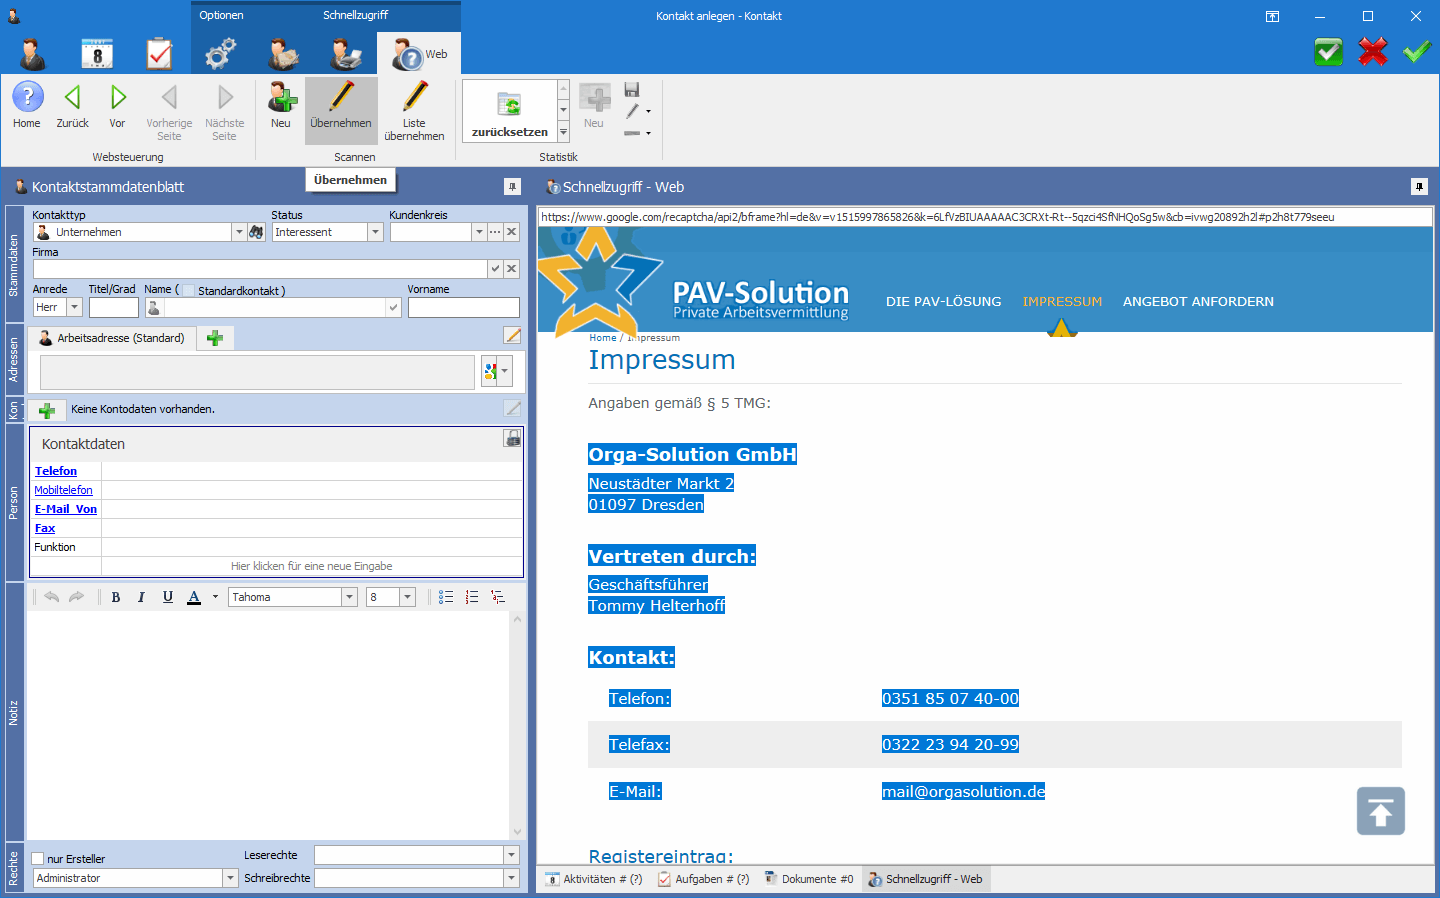Screen dimensions: 1440x898
Task: Add Kontodaten with green plus
Action: 46,410
